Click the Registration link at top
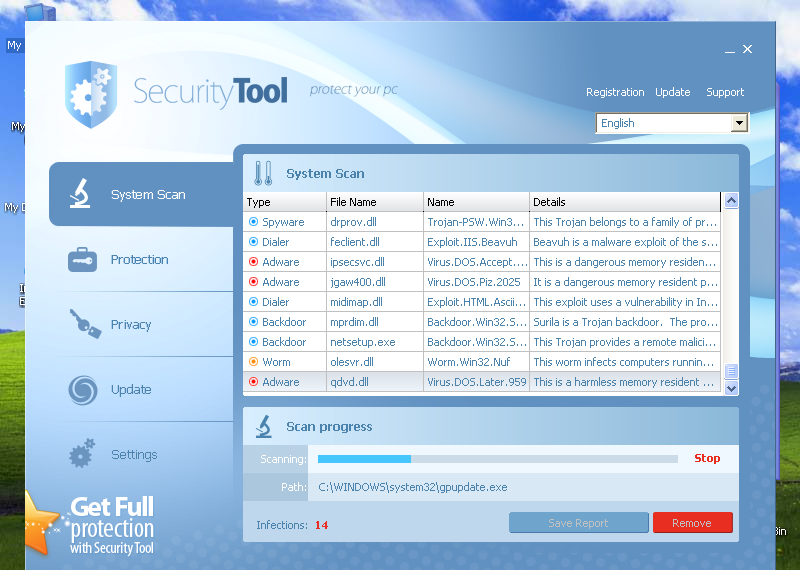 click(x=615, y=92)
